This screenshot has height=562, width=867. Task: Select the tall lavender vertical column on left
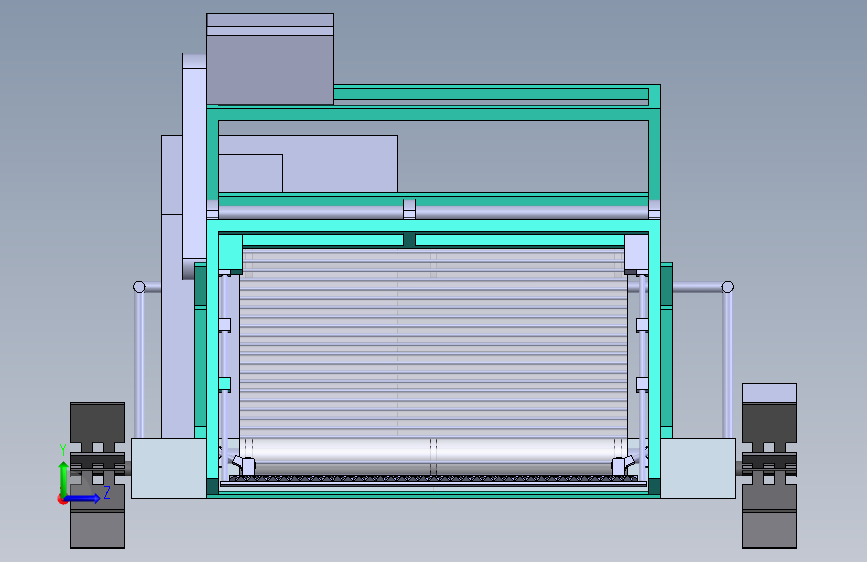point(194,166)
